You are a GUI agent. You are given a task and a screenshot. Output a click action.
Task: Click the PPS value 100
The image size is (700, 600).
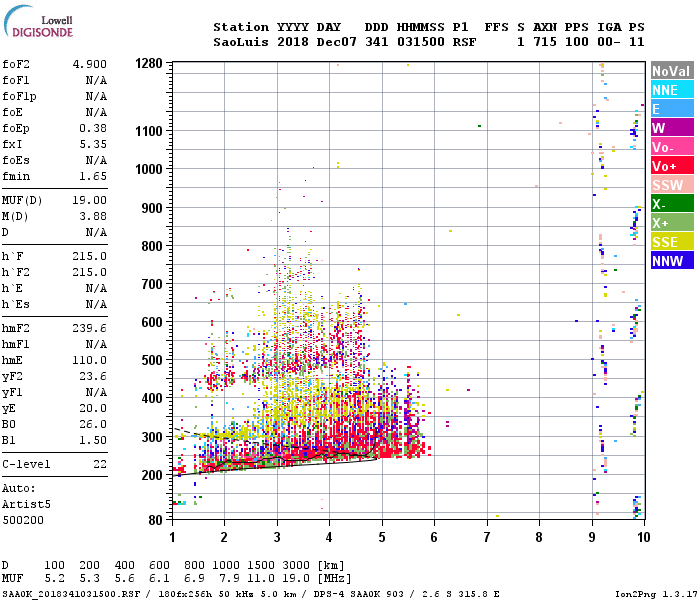click(x=577, y=42)
